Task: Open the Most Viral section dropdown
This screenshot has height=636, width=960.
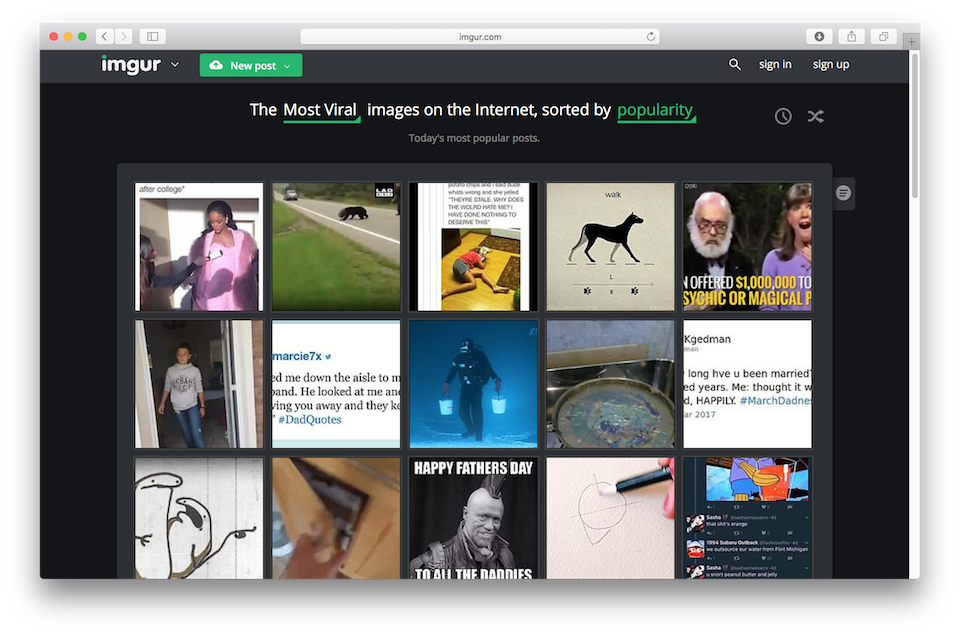Action: (321, 111)
